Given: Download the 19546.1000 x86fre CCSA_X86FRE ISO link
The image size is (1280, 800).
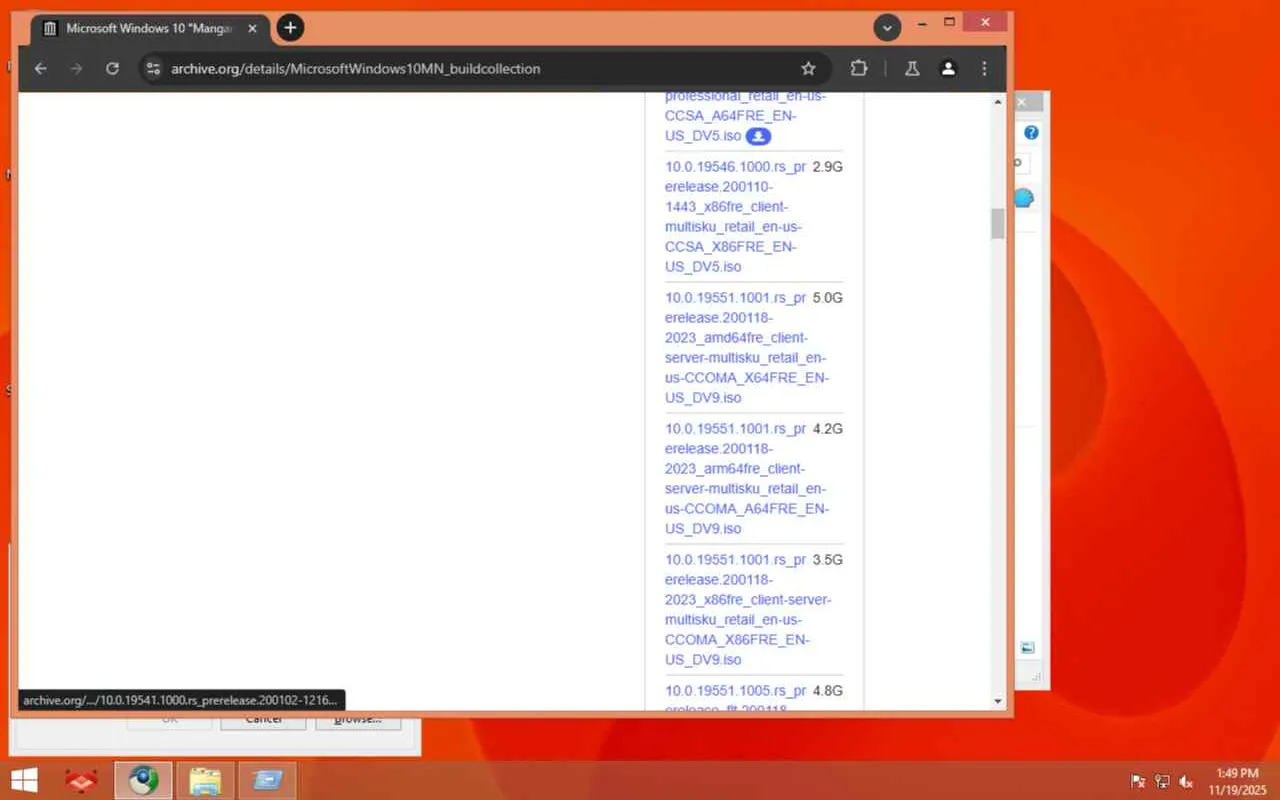Looking at the screenshot, I should 736,217.
